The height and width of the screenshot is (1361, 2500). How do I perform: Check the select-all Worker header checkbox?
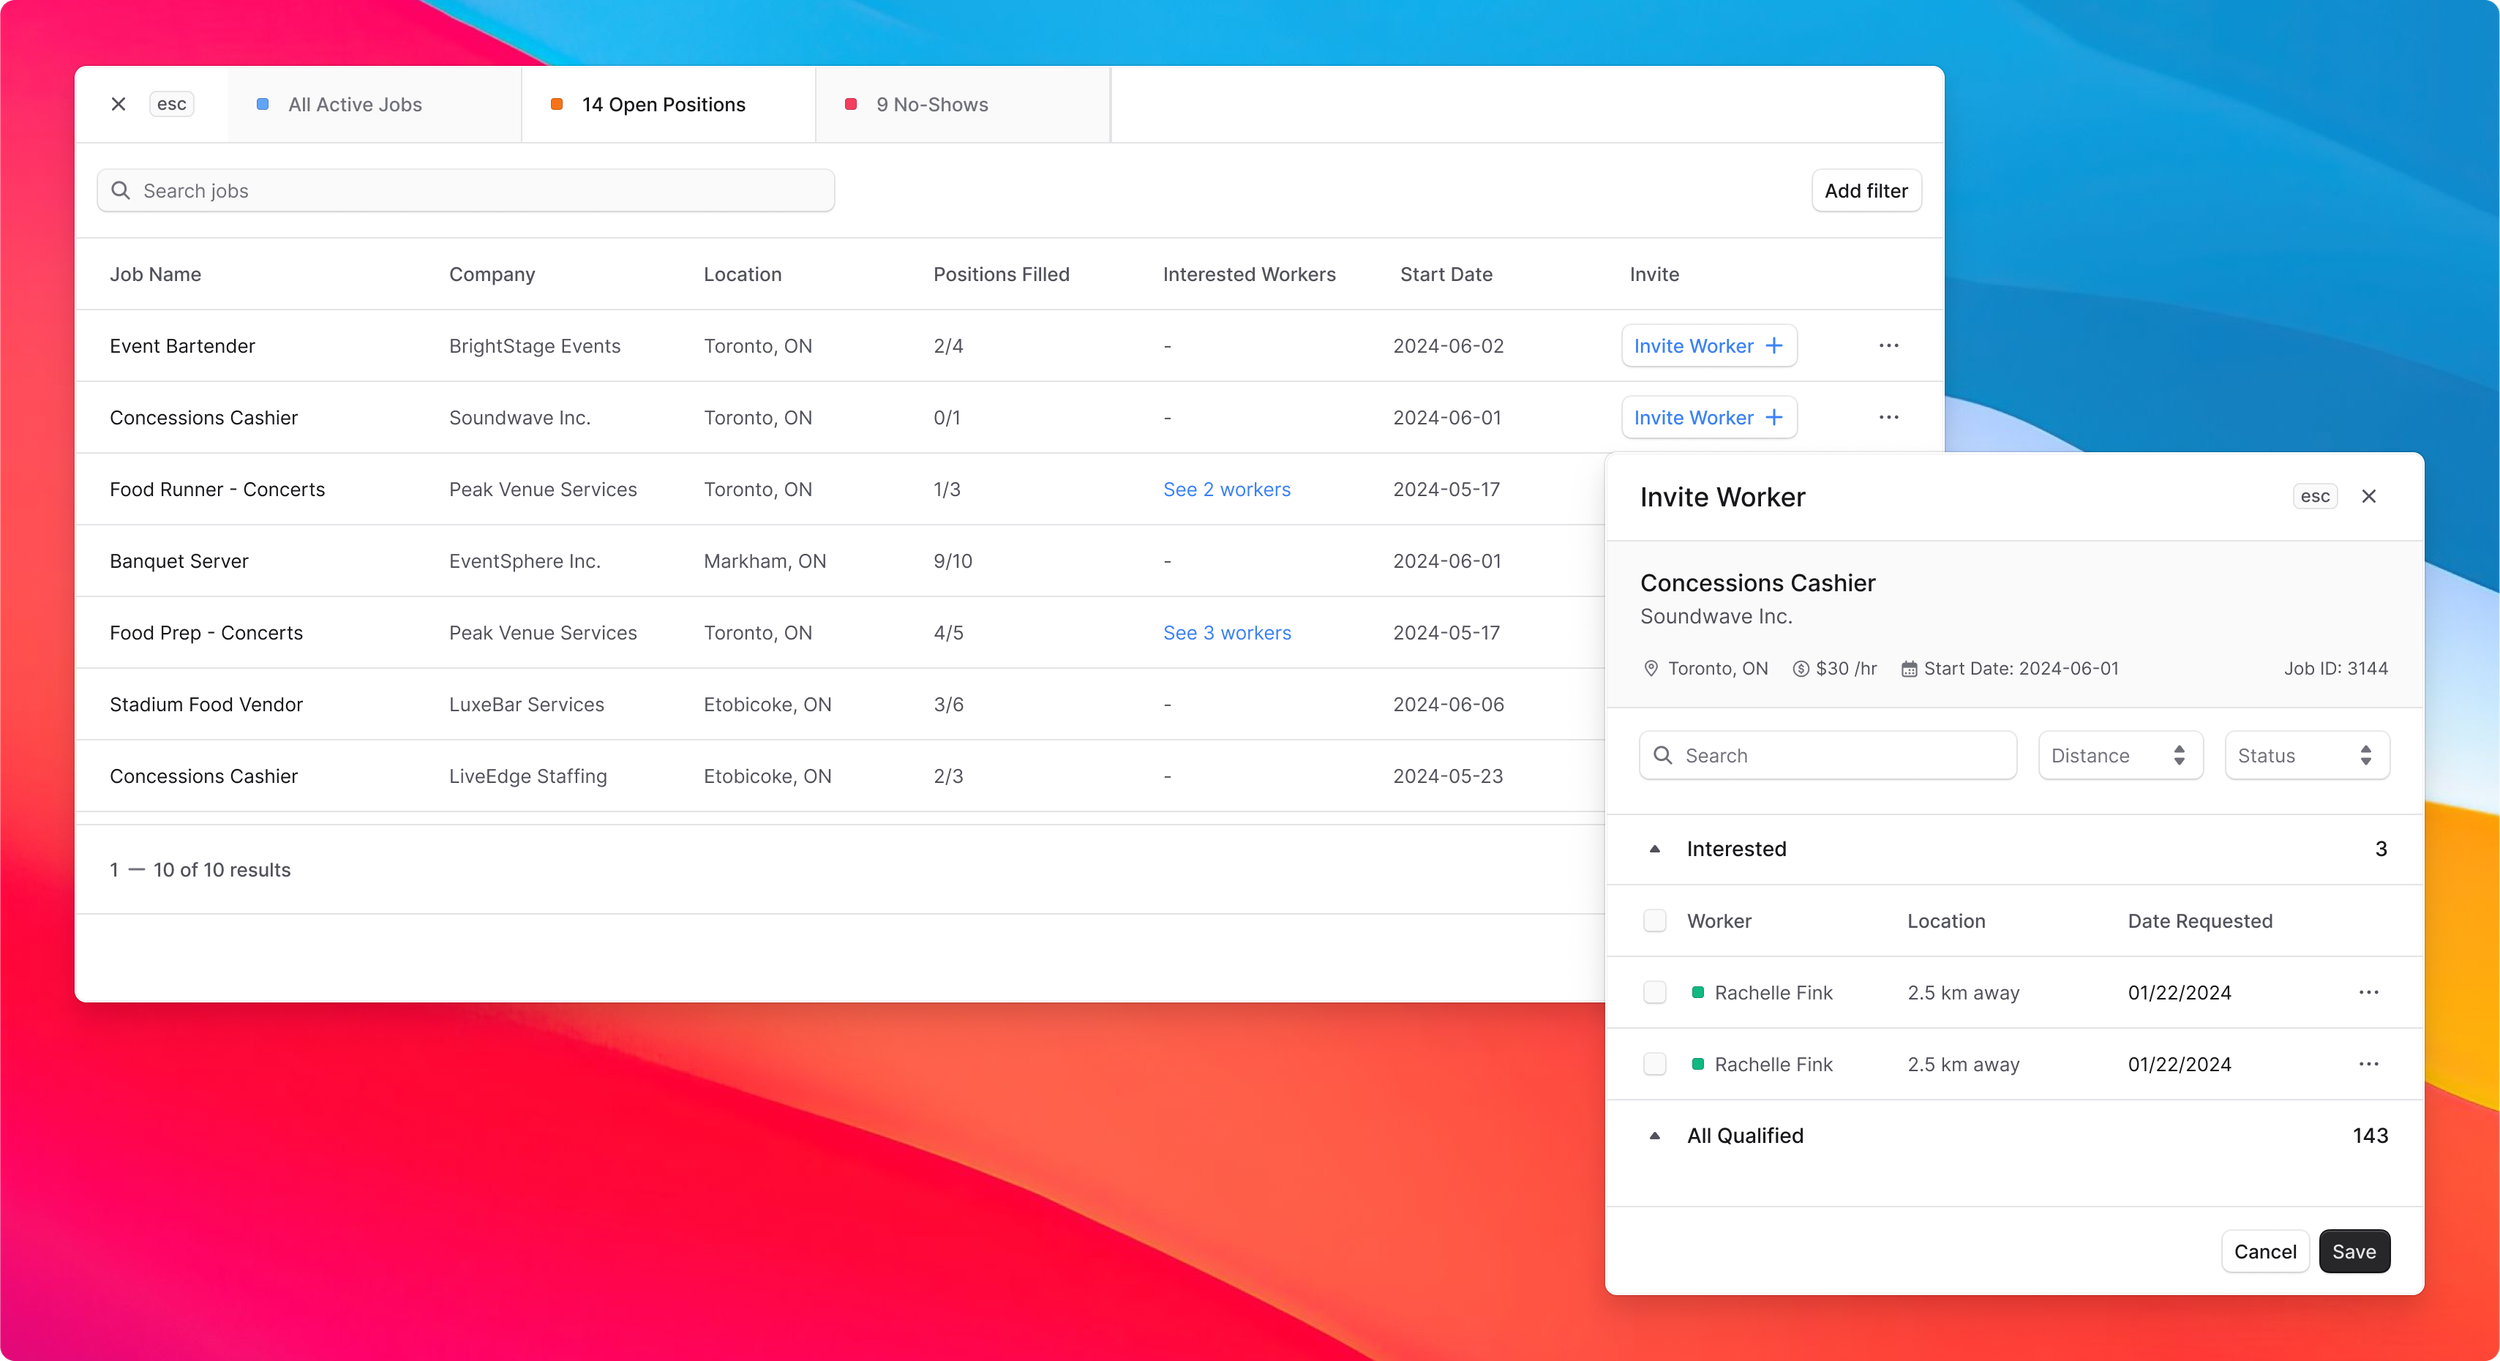[x=1654, y=921]
